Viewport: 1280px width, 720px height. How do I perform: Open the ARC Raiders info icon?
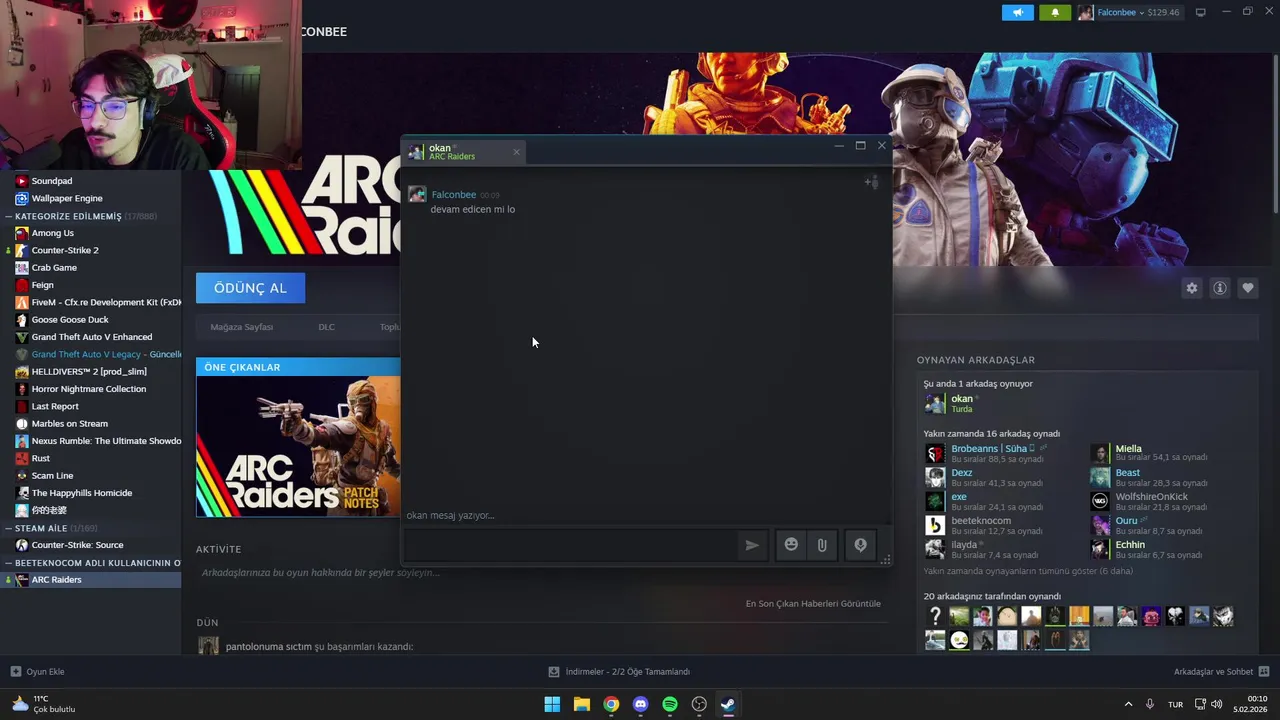(x=1219, y=288)
